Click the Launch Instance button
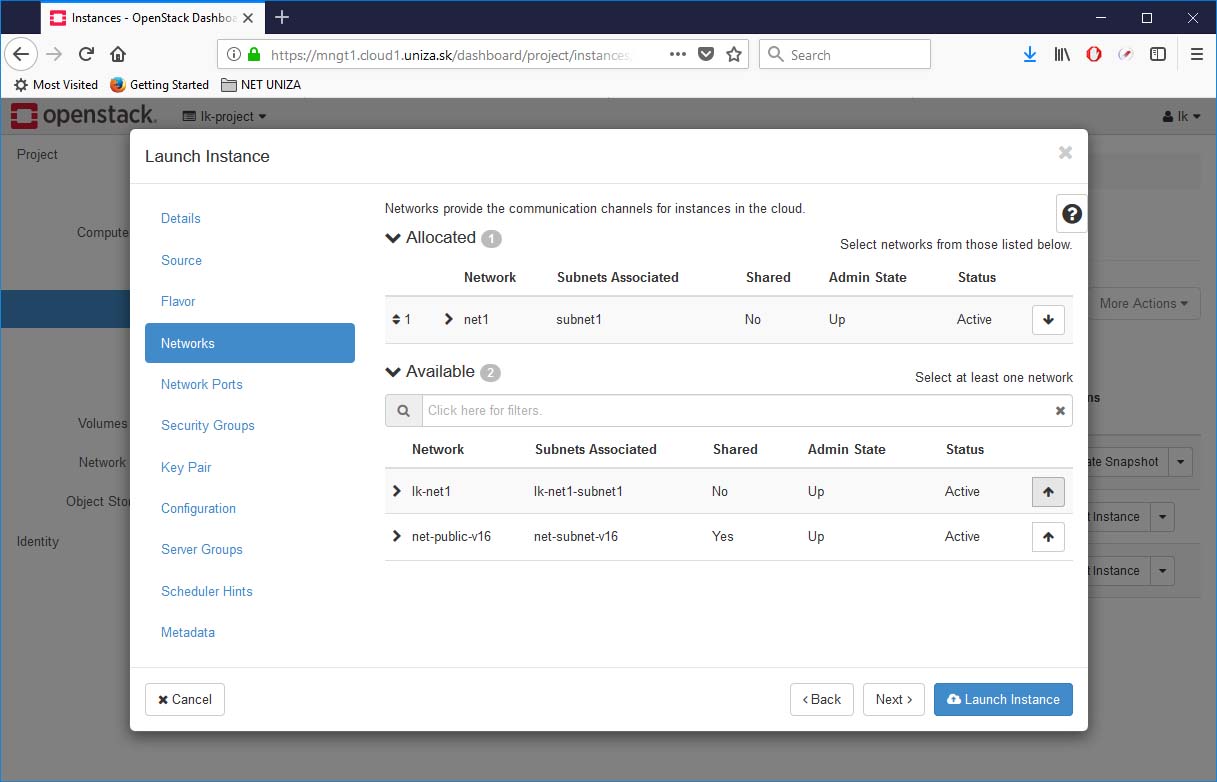The height and width of the screenshot is (782, 1217). [1003, 699]
